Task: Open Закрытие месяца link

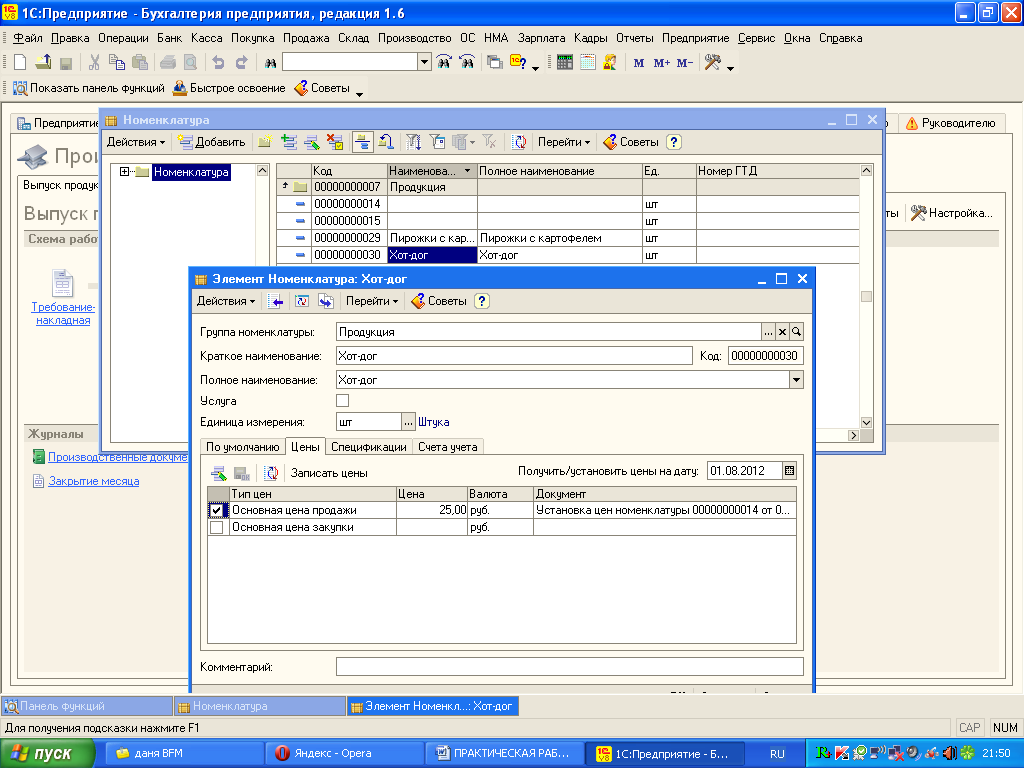Action: [93, 481]
